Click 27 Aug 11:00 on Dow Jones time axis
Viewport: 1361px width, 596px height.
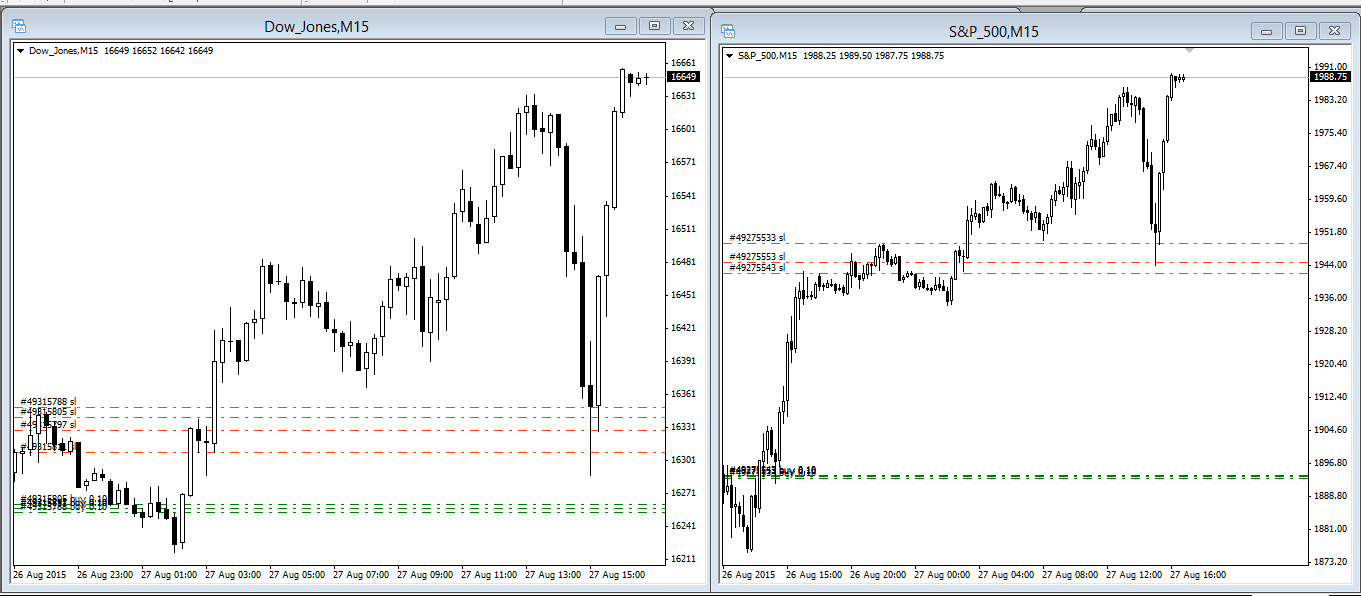pos(490,575)
